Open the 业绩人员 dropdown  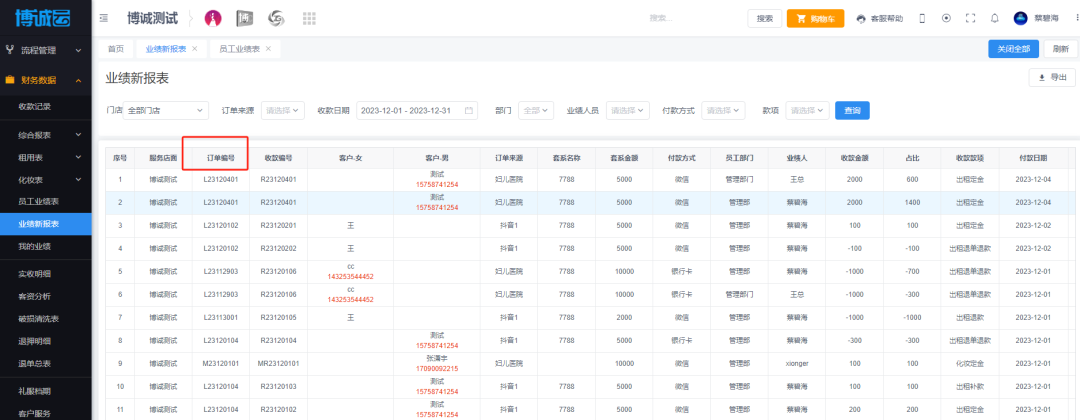click(x=627, y=110)
